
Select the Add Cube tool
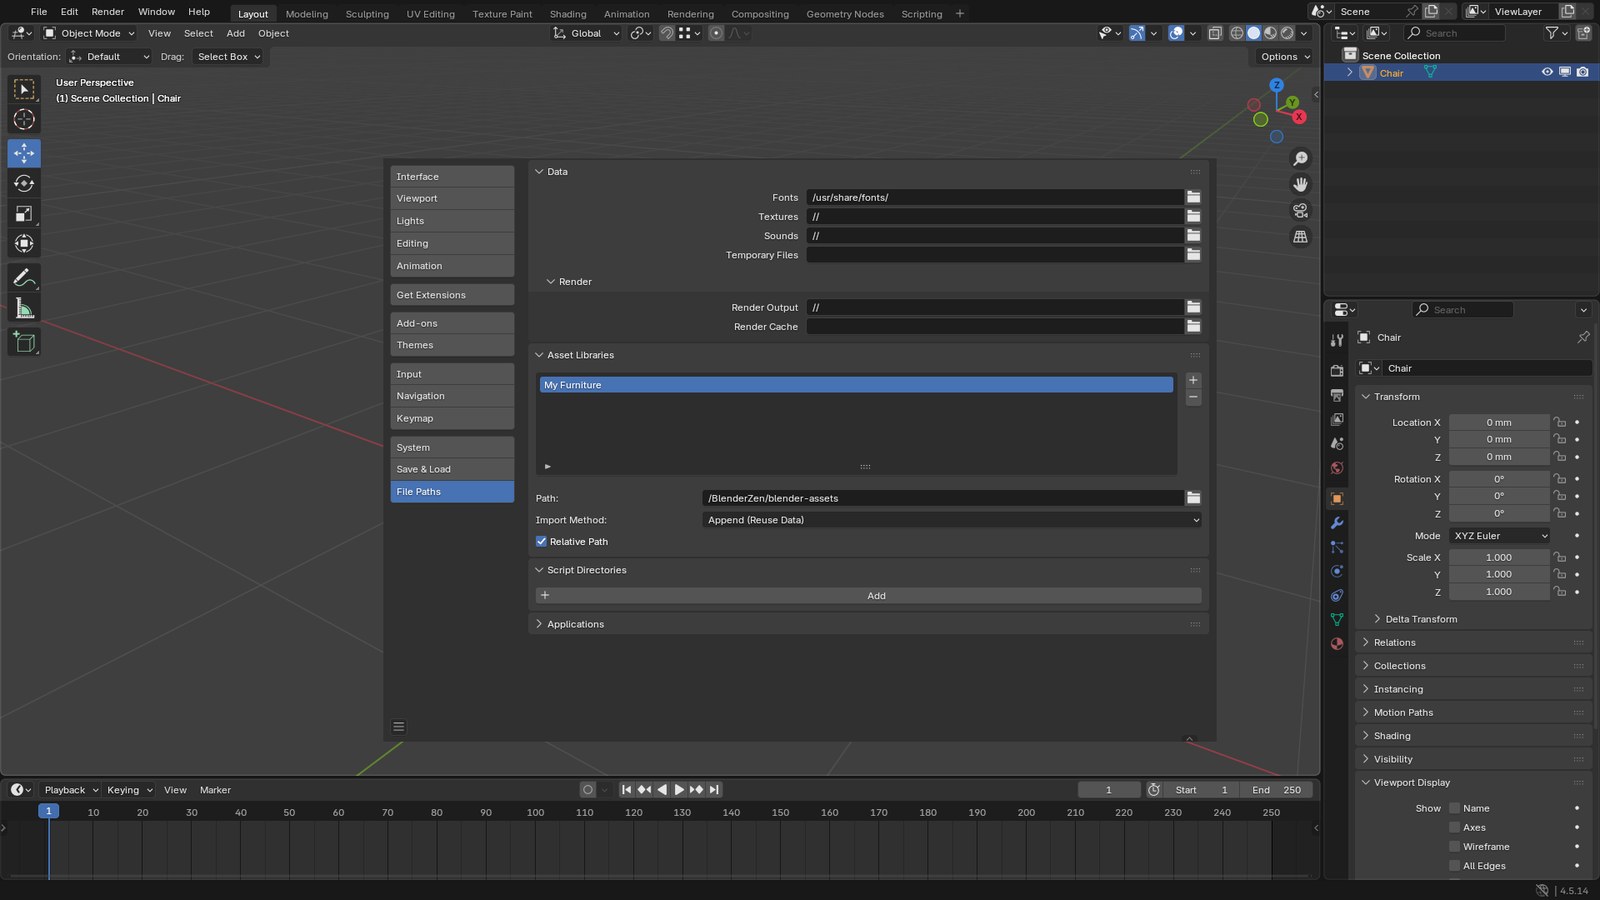pos(24,343)
